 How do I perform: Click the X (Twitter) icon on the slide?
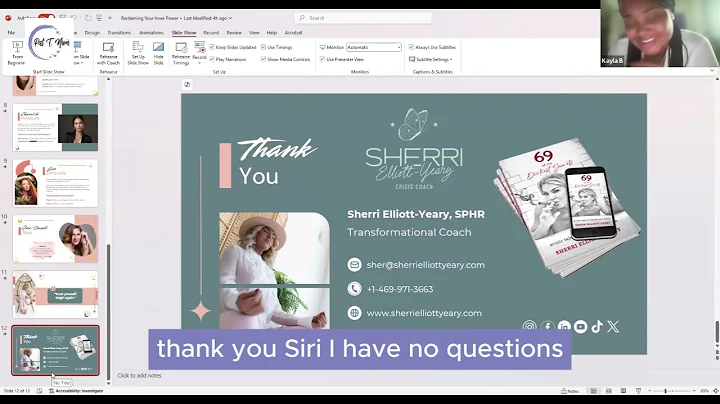(x=613, y=326)
